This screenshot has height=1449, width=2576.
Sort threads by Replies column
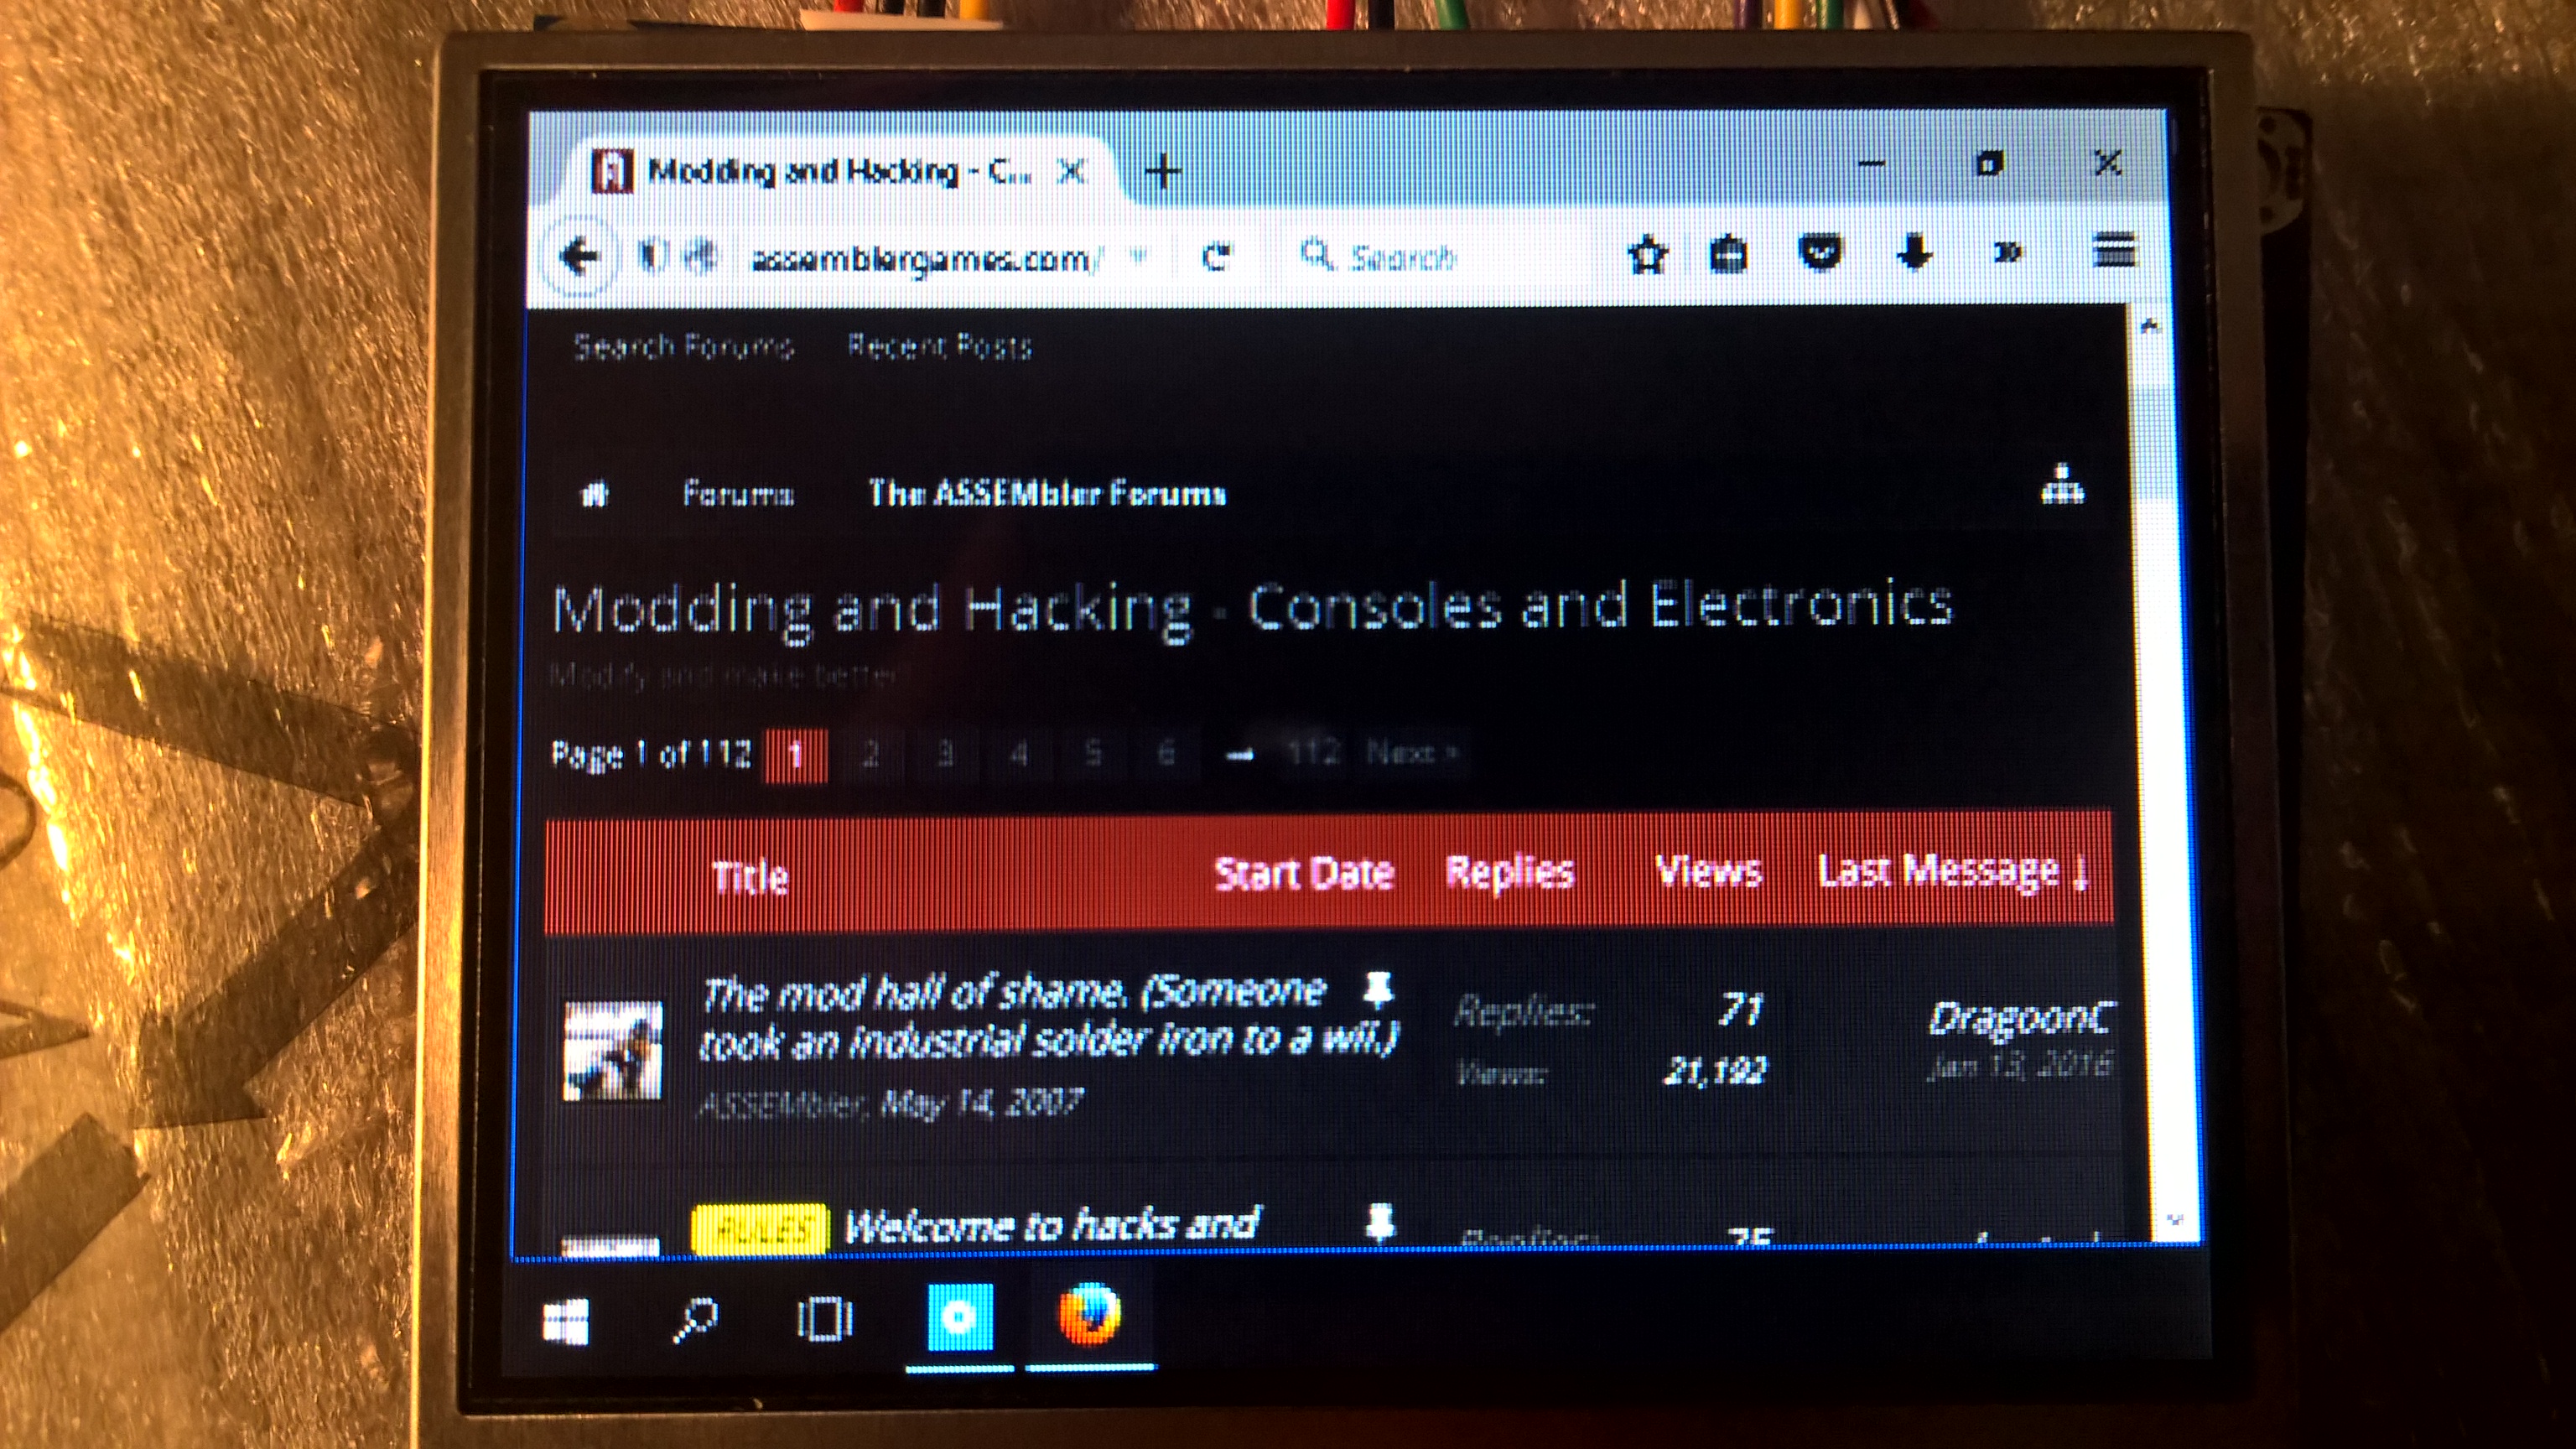click(1510, 873)
